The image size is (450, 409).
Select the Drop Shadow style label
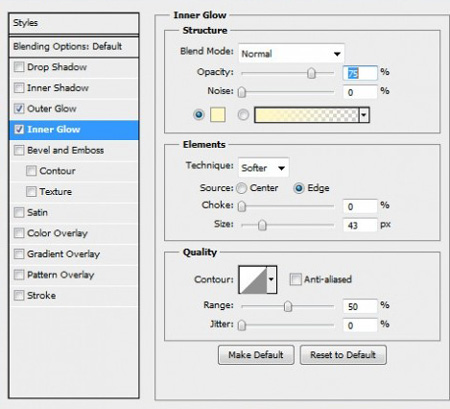point(57,67)
